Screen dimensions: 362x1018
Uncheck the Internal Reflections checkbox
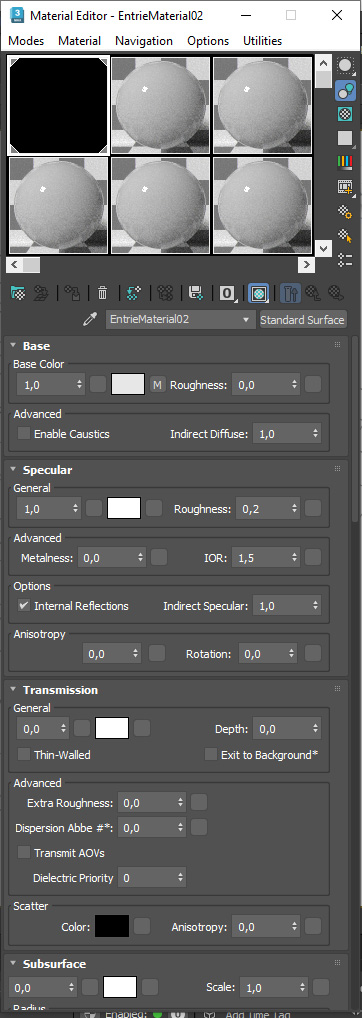point(24,606)
